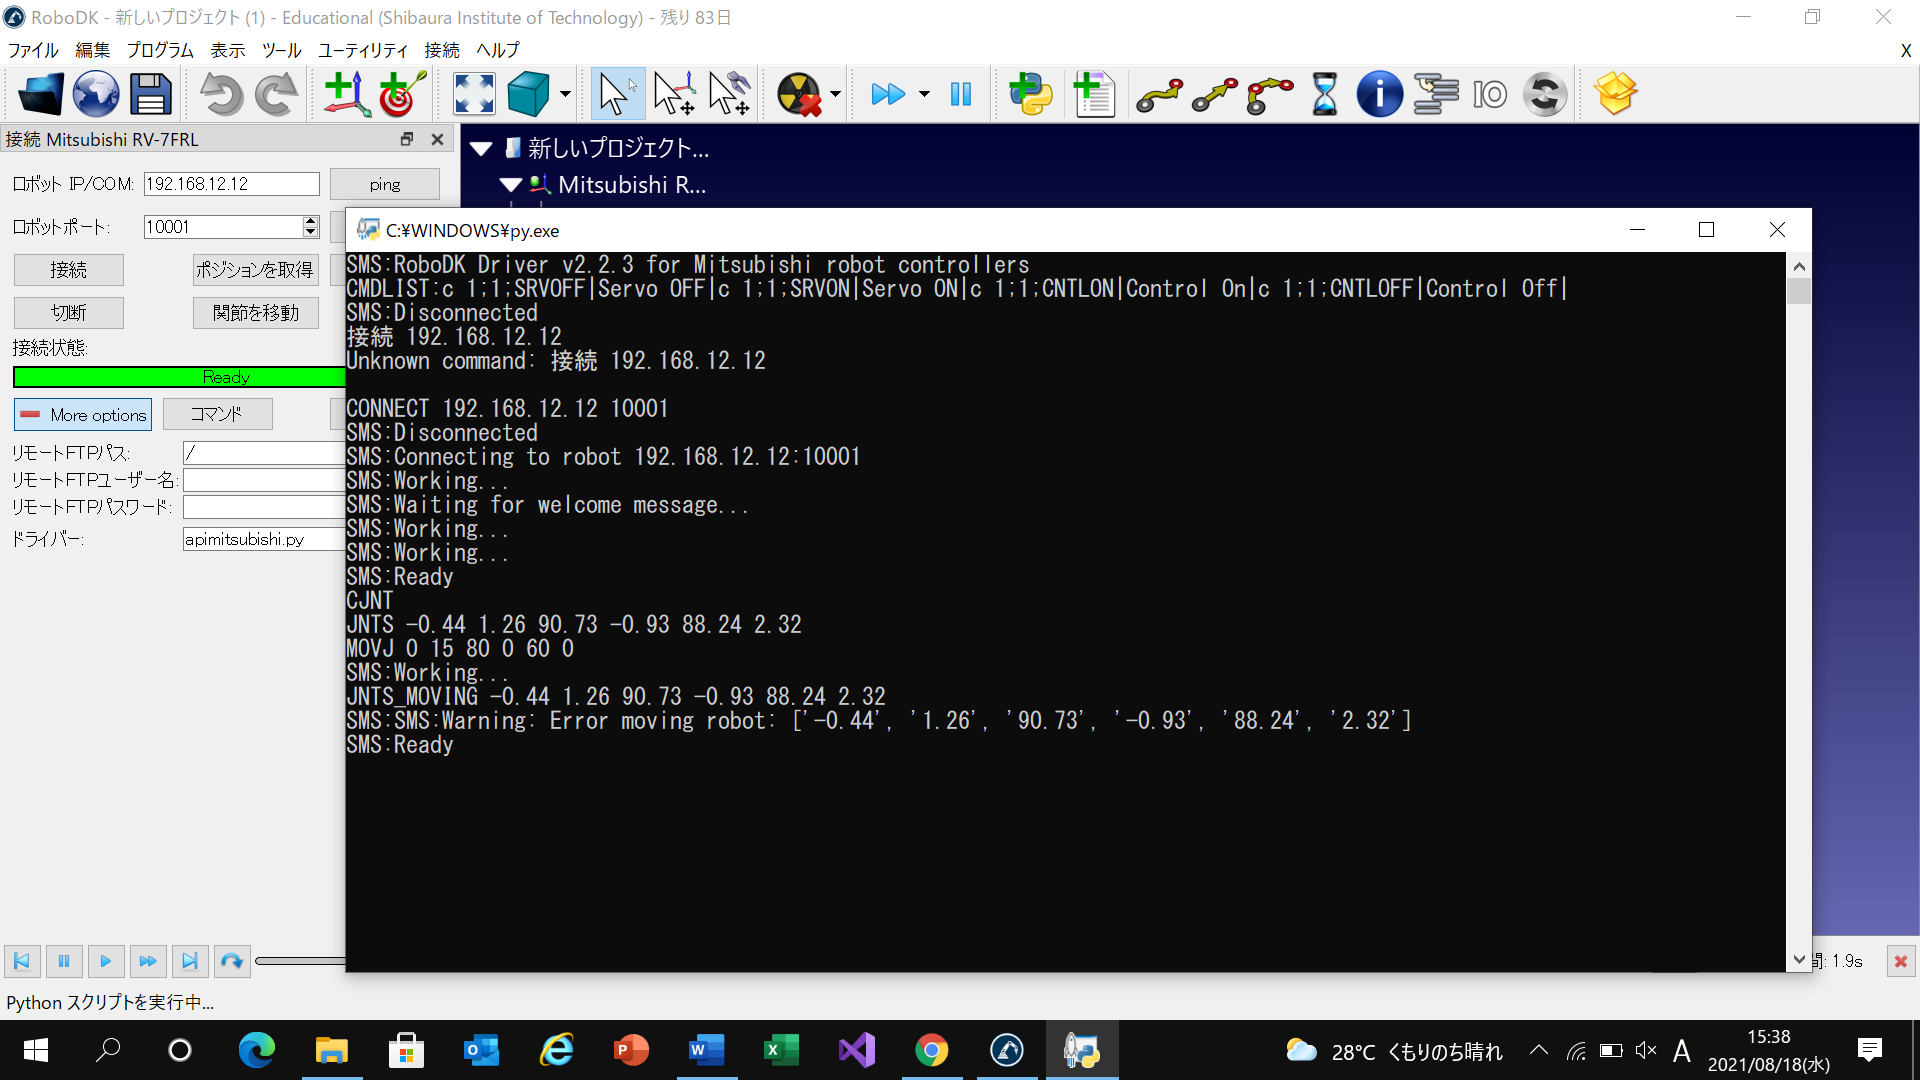Open the ユーティリティ menu
Screen dimensions: 1920x1080
pos(362,50)
